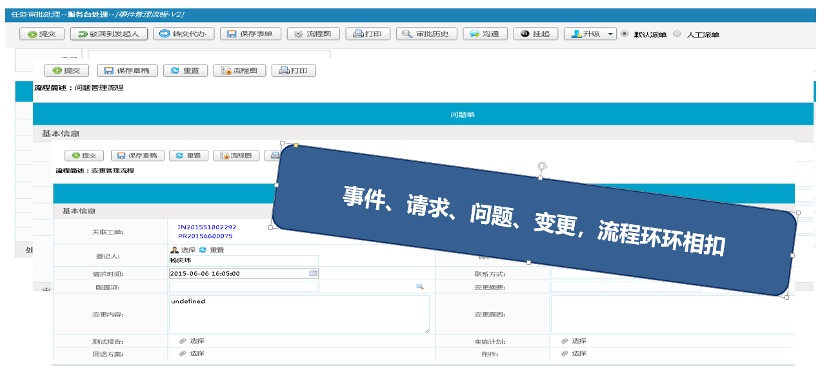Open linked ticket PR20156600075

pos(205,236)
